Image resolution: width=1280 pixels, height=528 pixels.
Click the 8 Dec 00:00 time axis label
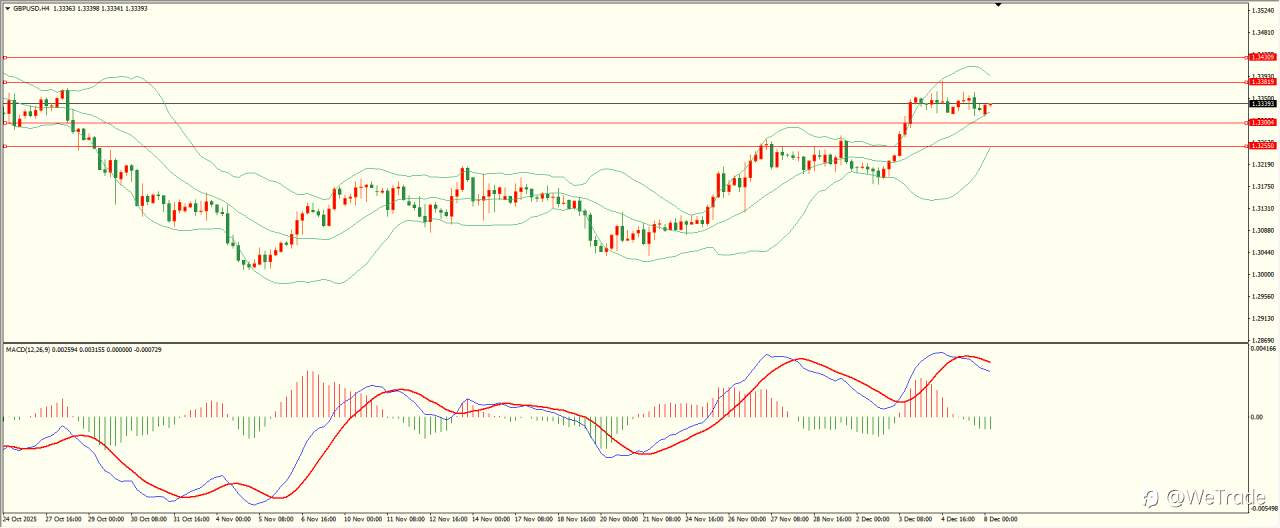[1001, 520]
